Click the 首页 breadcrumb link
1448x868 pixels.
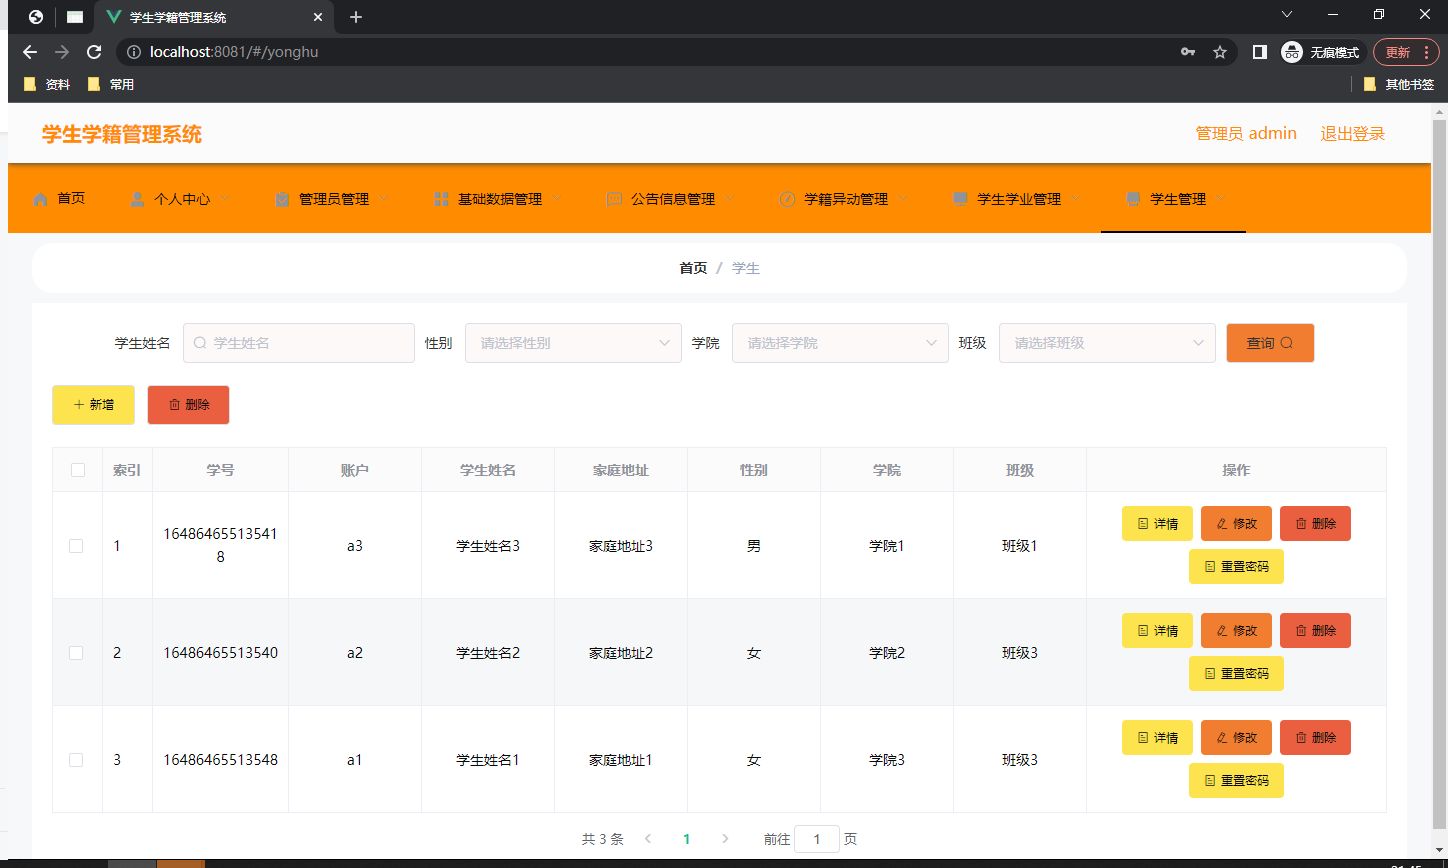coord(693,268)
